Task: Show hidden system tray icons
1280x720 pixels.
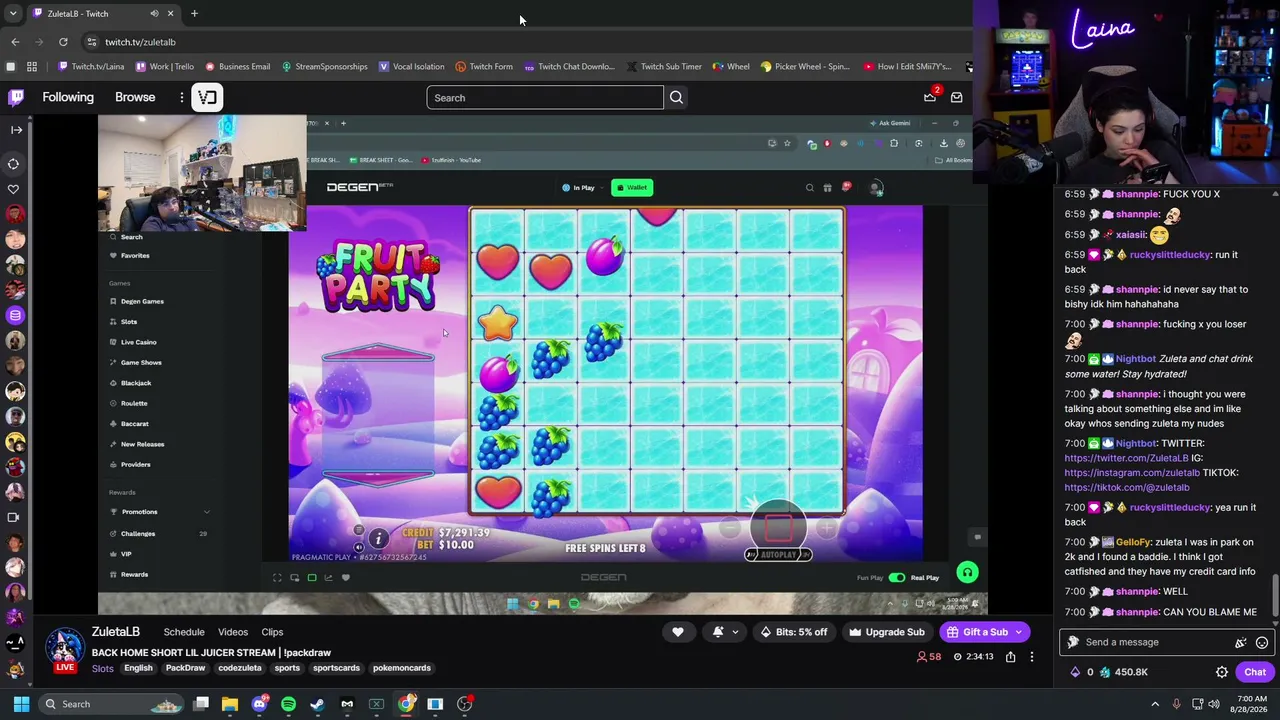Action: 1155,704
